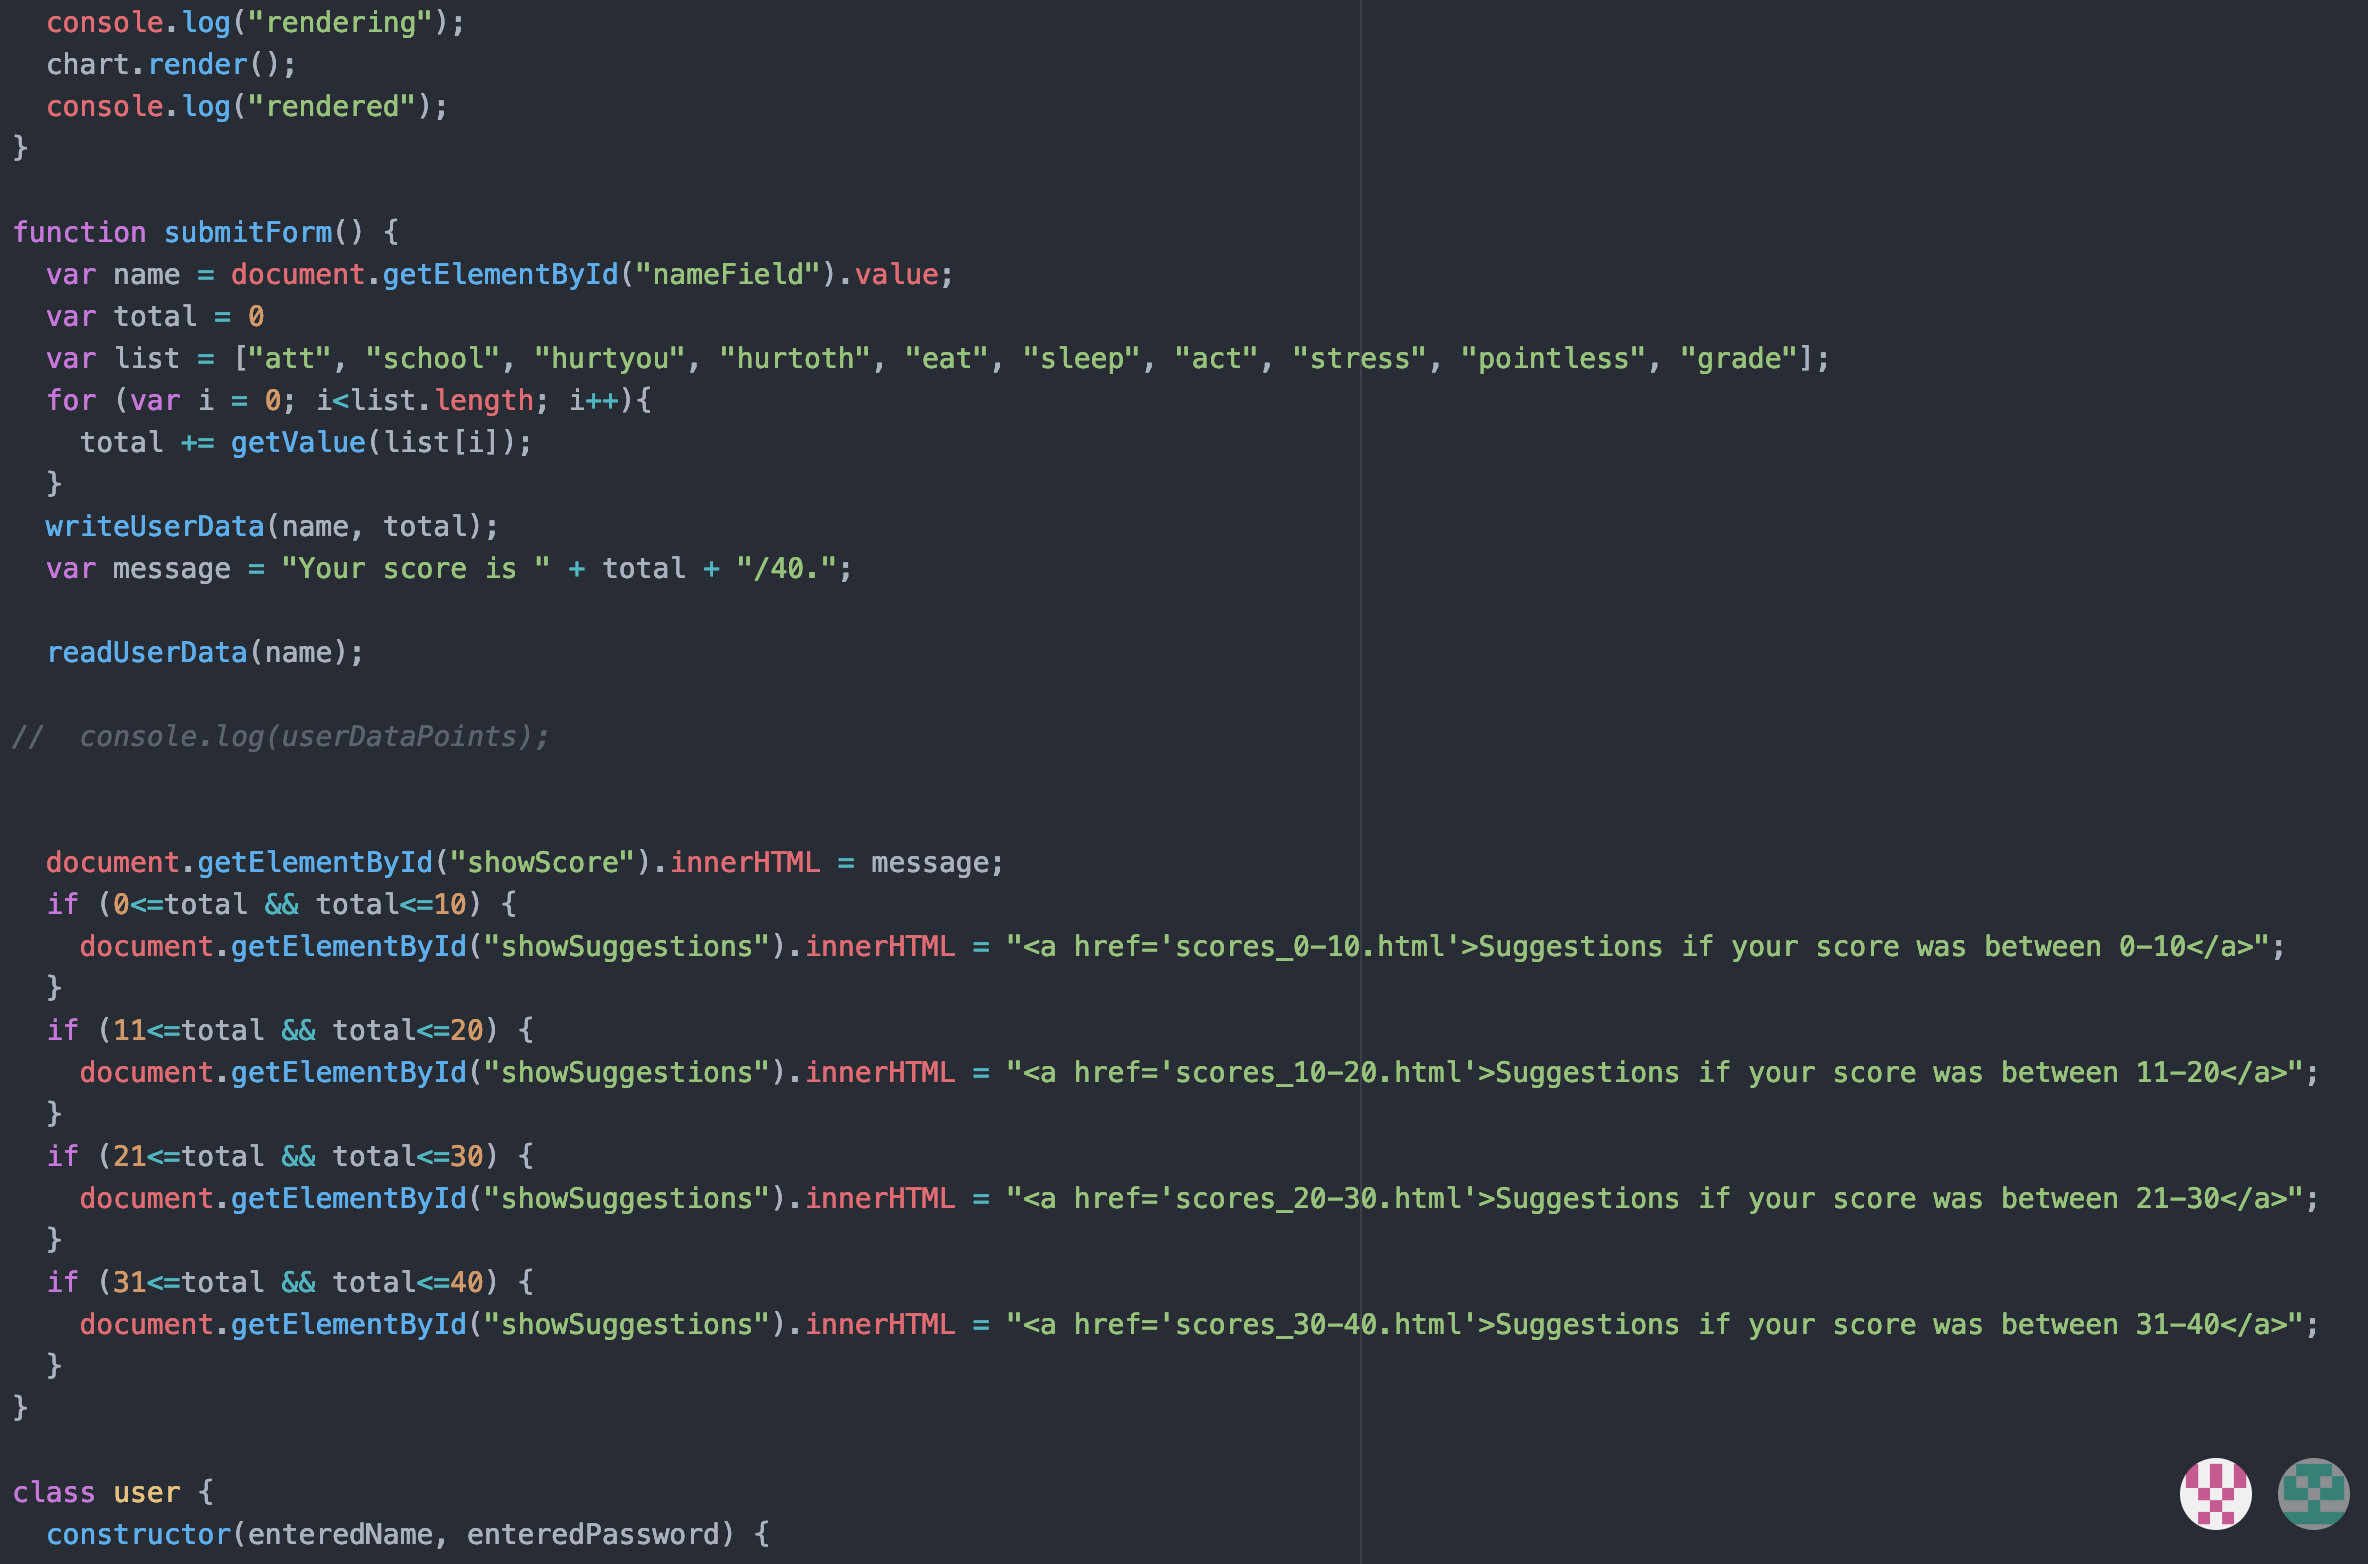Screen dimensions: 2368x1564
Task: Click the "hurtyou" array item
Action: click(x=610, y=358)
